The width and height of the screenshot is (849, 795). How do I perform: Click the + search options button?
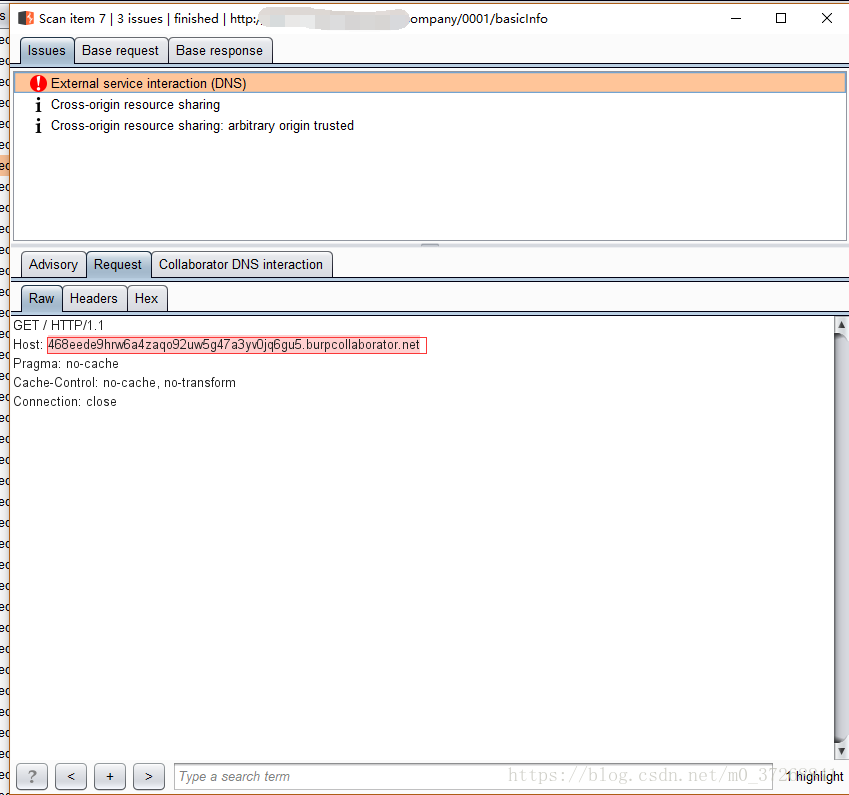110,777
